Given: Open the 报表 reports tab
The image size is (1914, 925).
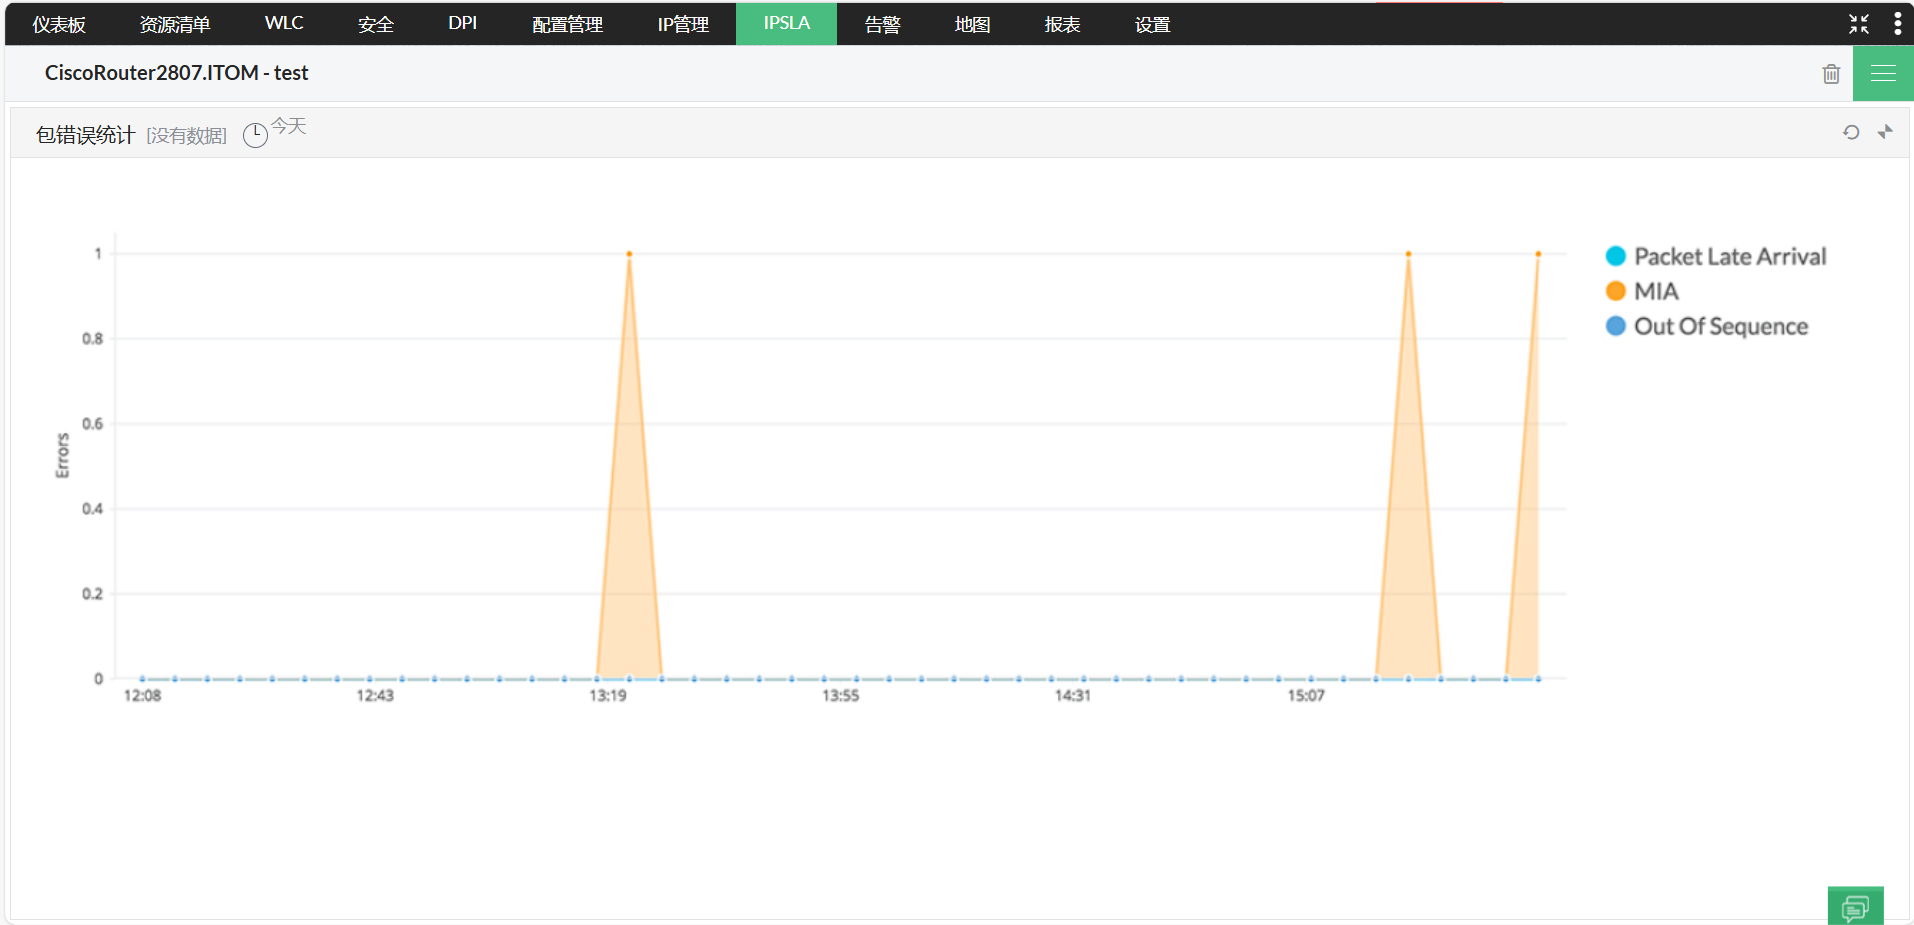Looking at the screenshot, I should point(1062,24).
